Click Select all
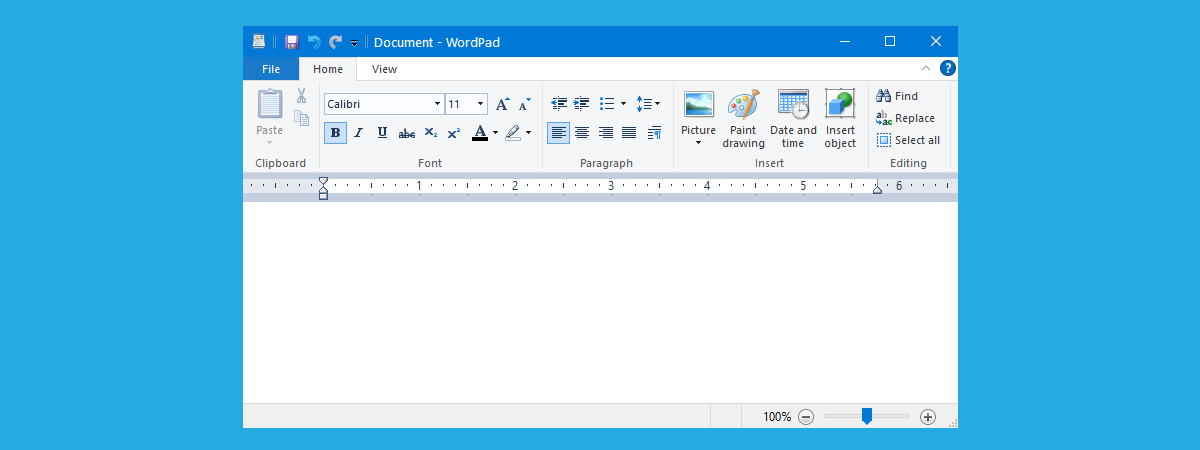This screenshot has width=1200, height=450. [x=908, y=140]
